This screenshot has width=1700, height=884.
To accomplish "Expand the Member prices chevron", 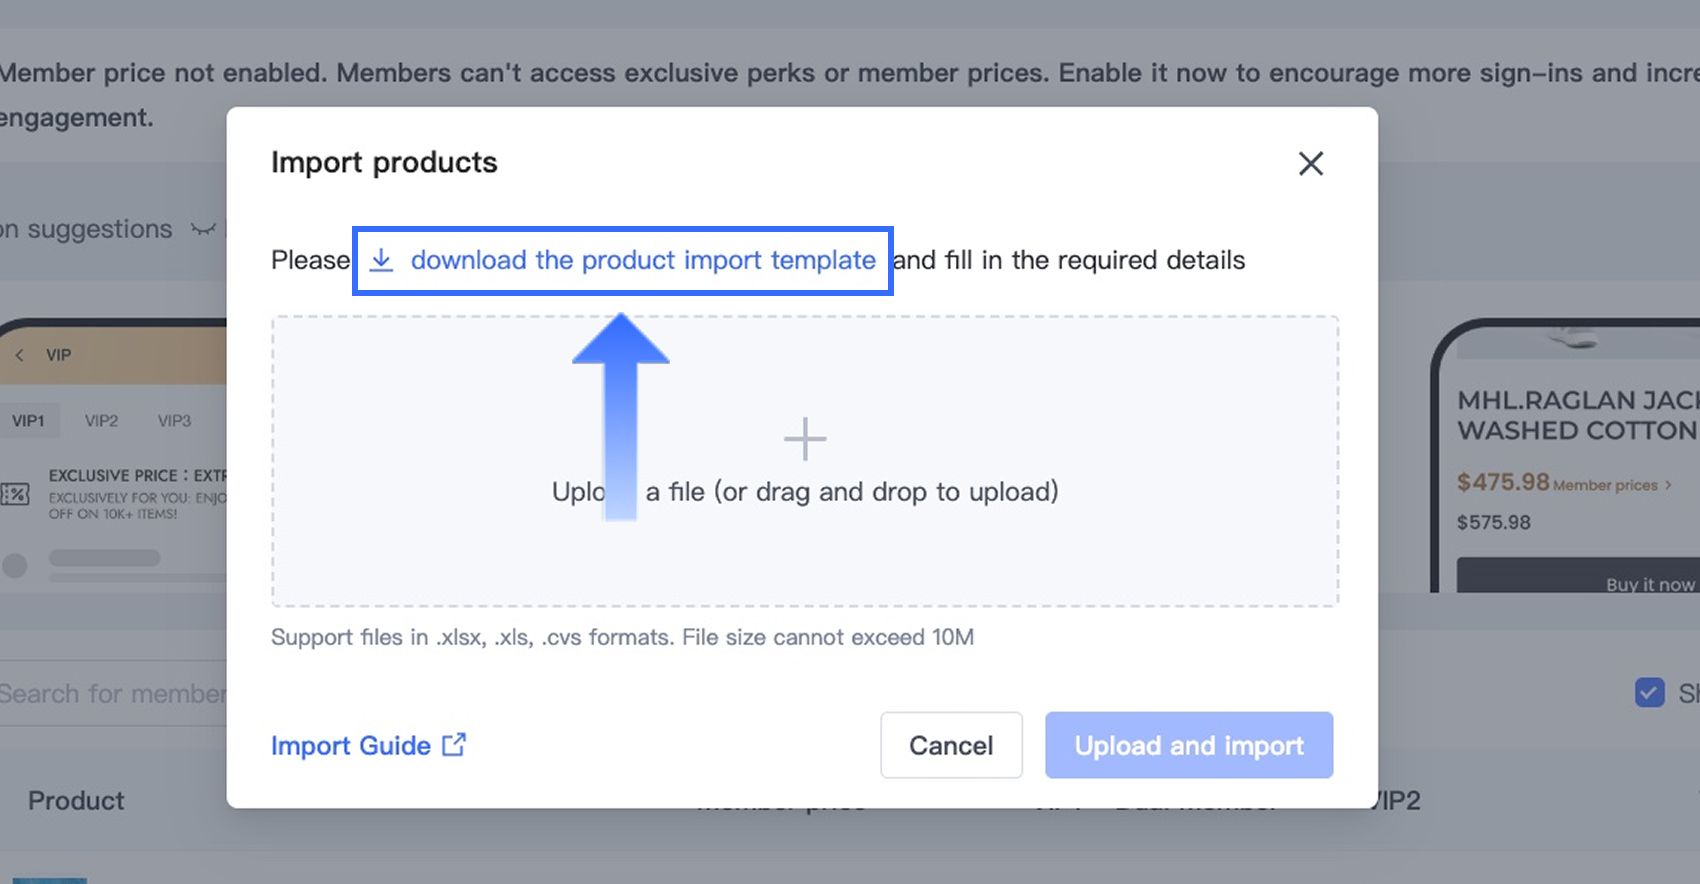I will [x=1668, y=485].
